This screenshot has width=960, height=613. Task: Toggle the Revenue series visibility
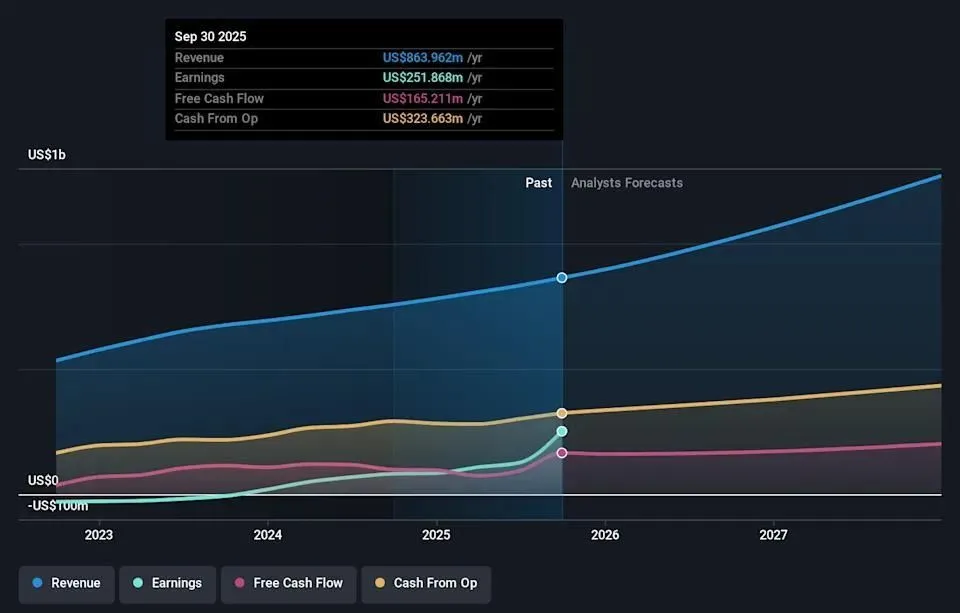coord(66,583)
